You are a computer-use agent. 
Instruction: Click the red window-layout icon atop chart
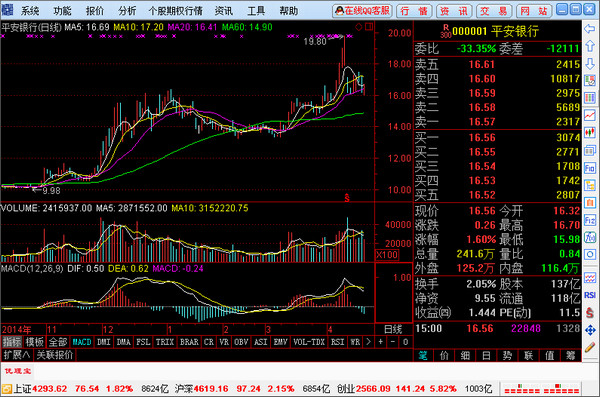[x=369, y=27]
